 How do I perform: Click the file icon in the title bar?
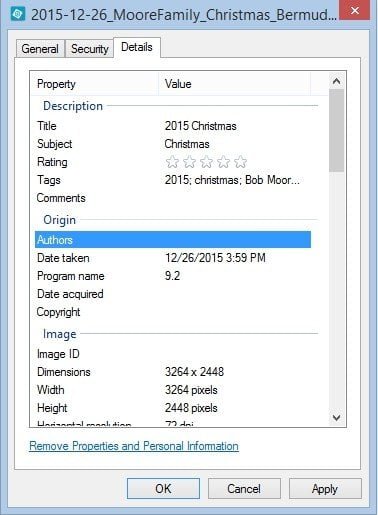click(x=18, y=14)
